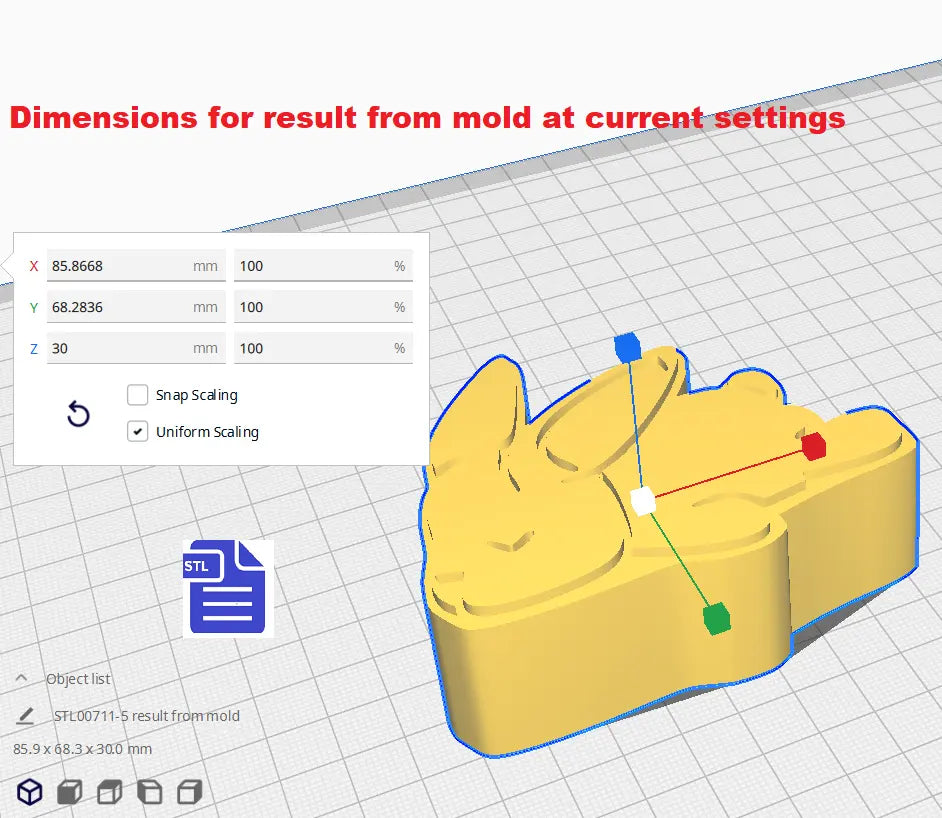This screenshot has width=942, height=818.
Task: Click the Y dimension mm field
Action: point(118,307)
